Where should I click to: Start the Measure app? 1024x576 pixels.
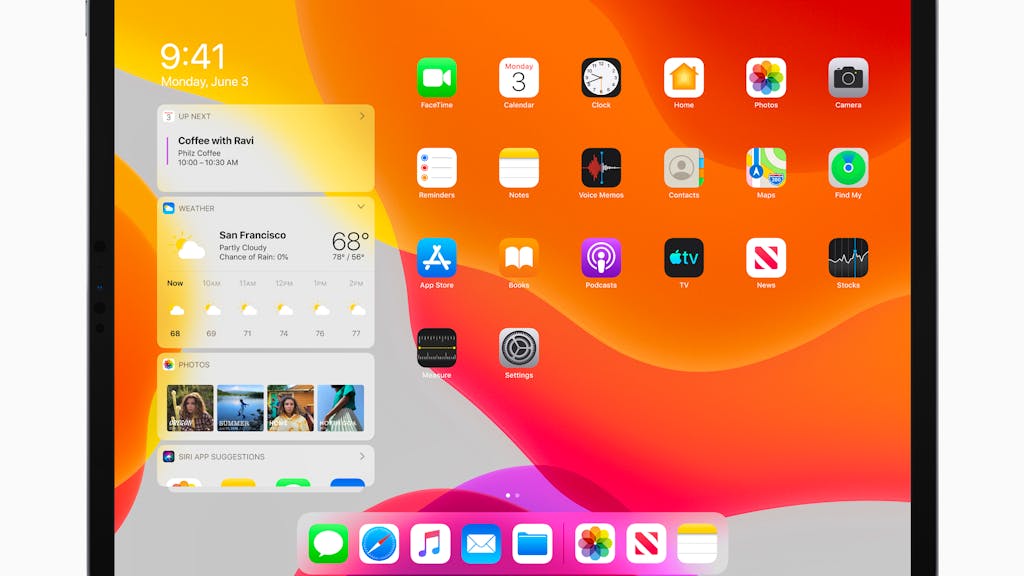[437, 346]
